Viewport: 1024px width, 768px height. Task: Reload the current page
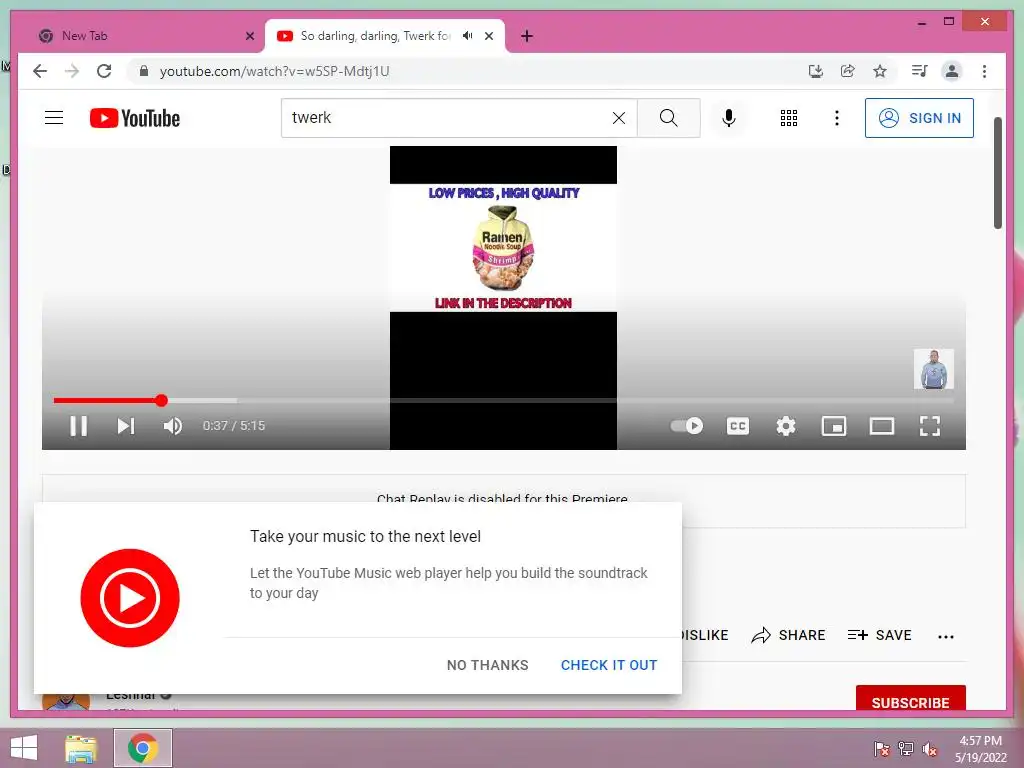[x=104, y=71]
